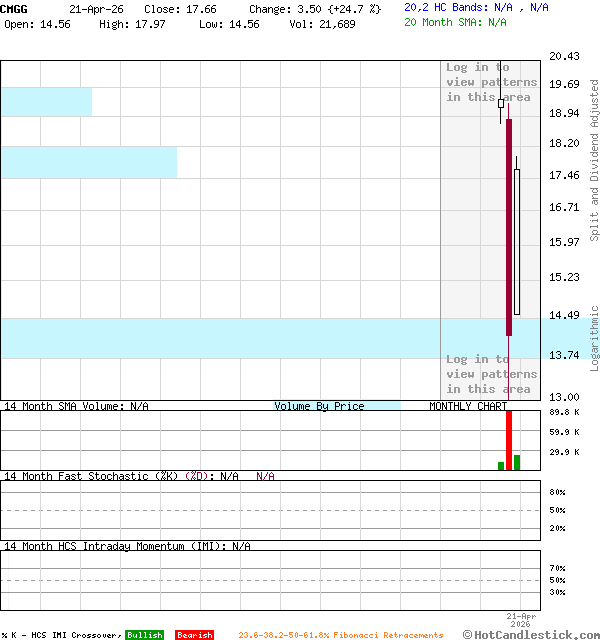The height and width of the screenshot is (640, 600).
Task: Click the Volume By Price label
Action: click(319, 406)
